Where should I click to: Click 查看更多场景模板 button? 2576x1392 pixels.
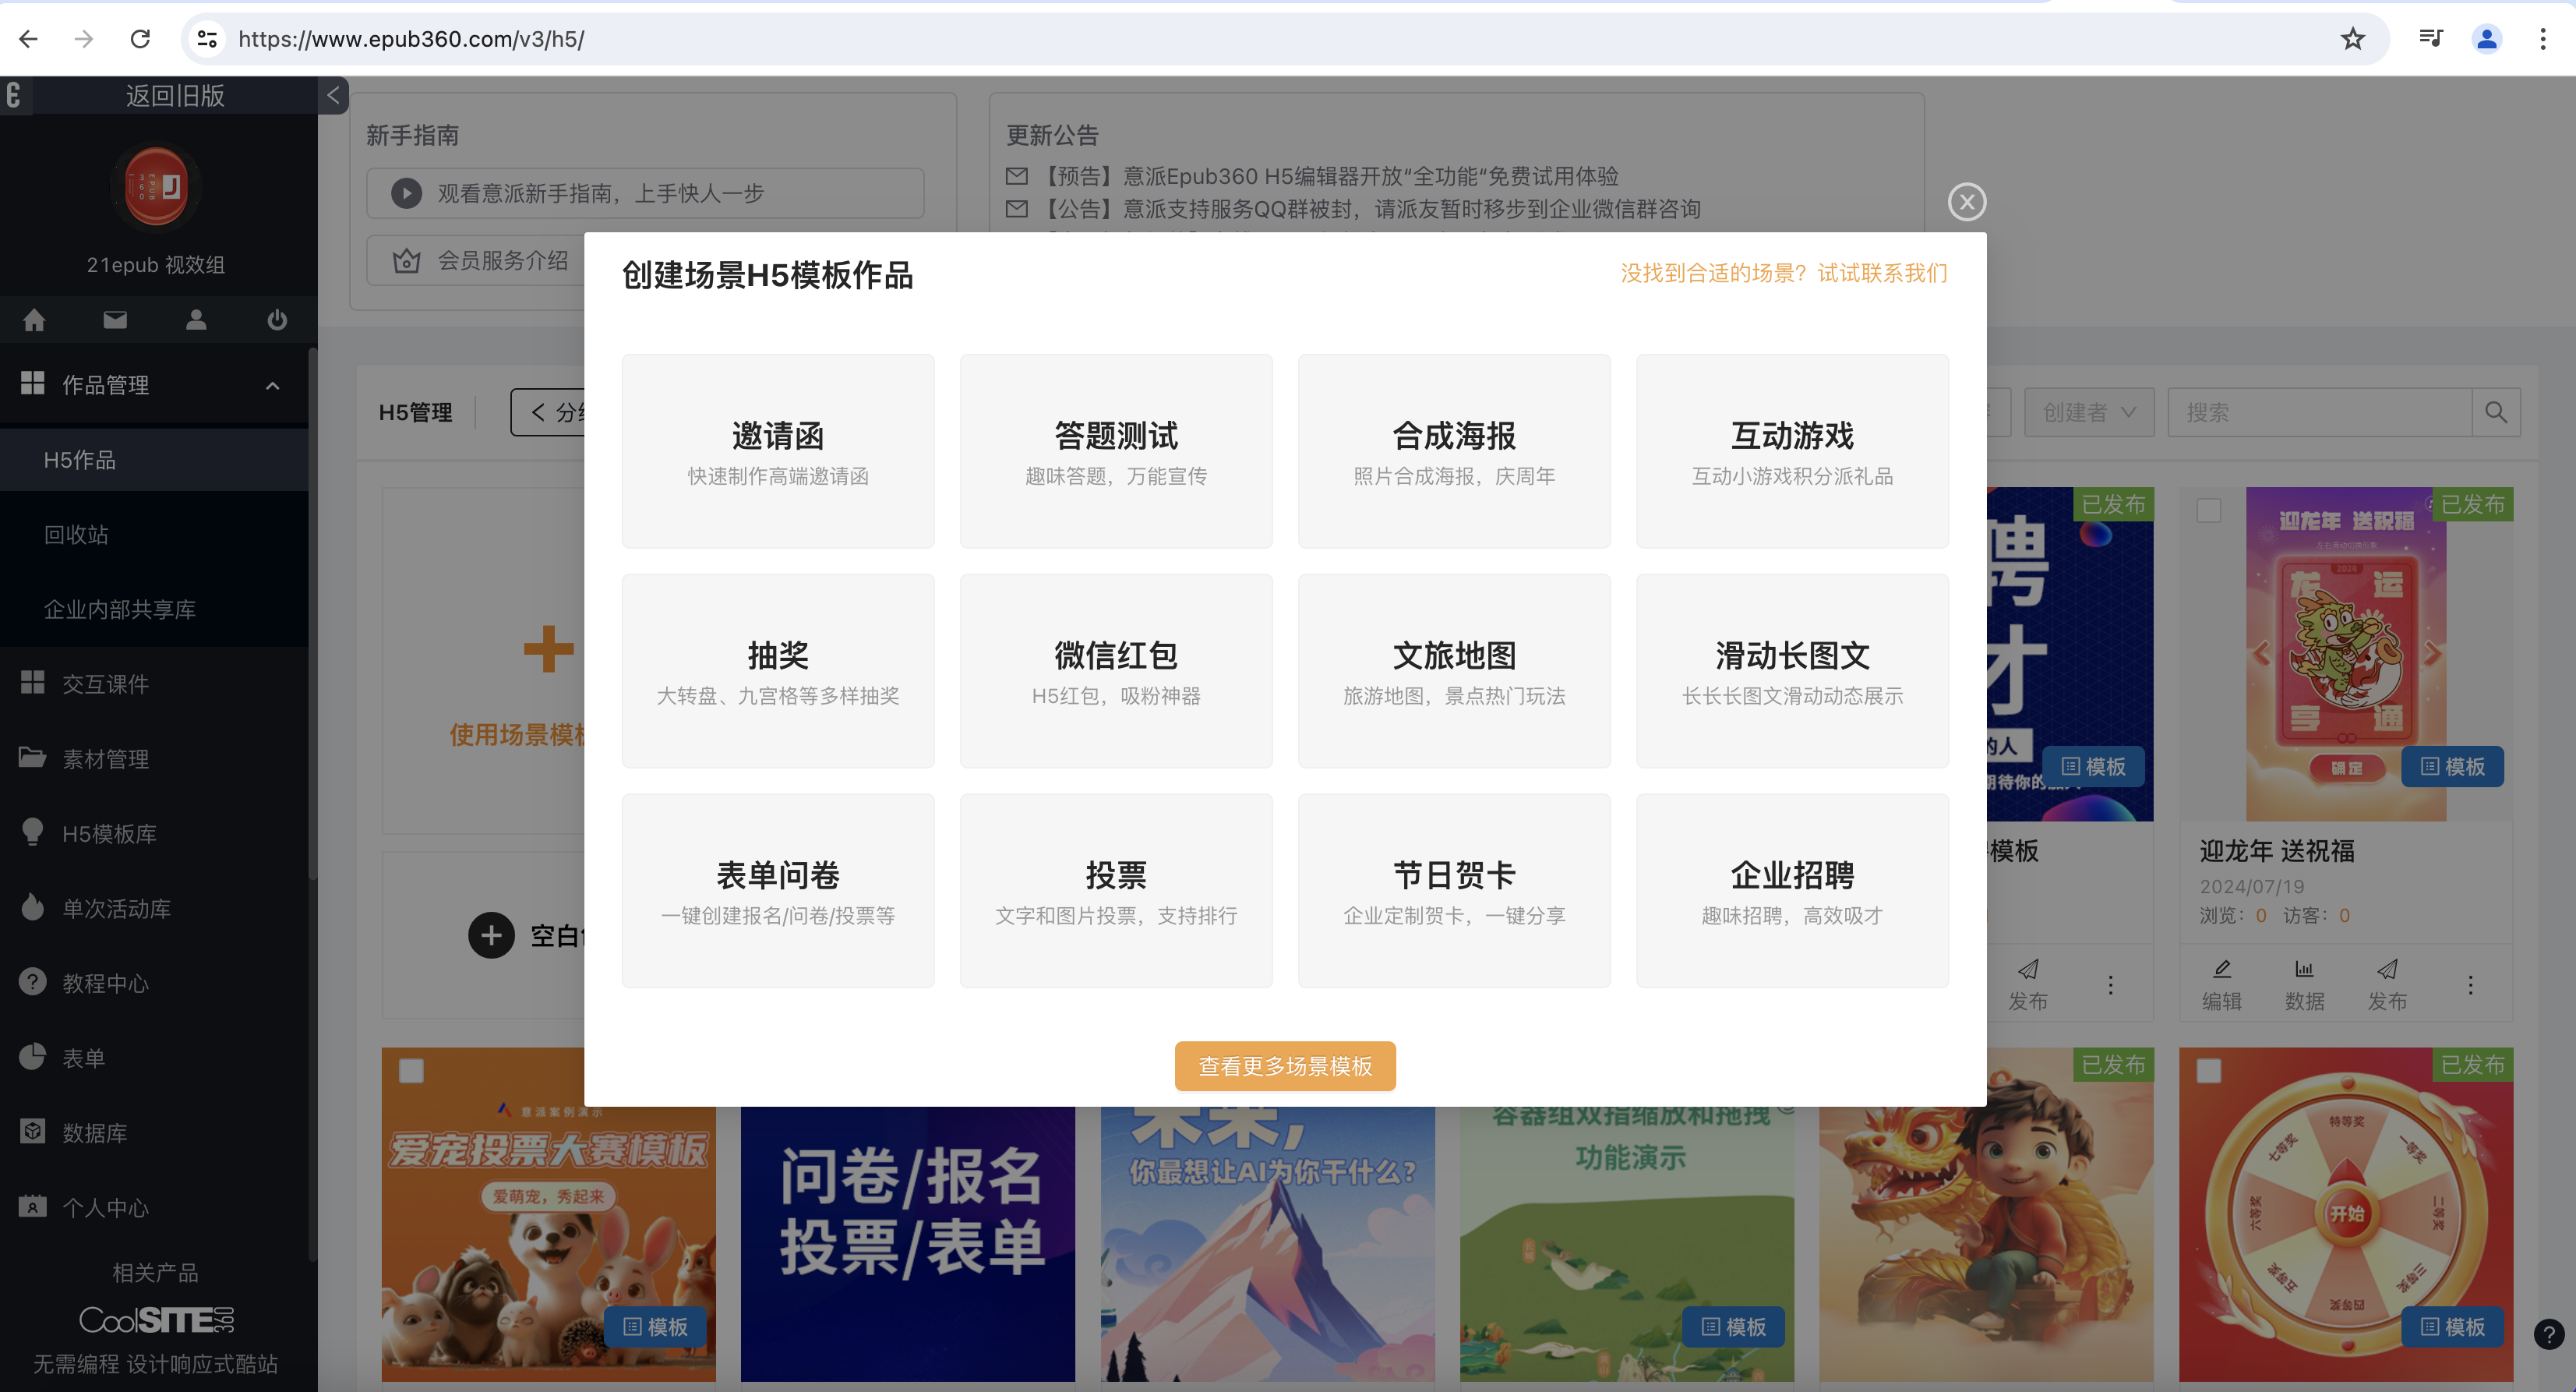(1284, 1065)
